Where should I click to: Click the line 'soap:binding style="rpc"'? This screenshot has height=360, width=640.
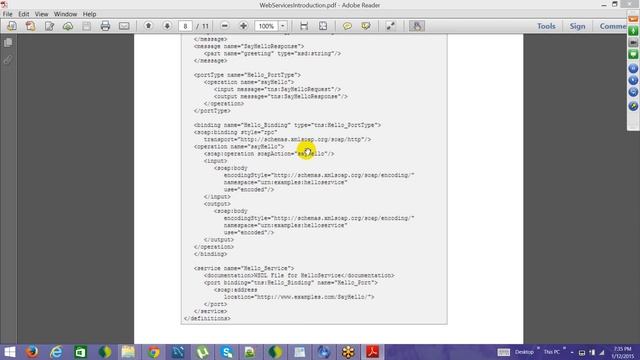click(236, 132)
